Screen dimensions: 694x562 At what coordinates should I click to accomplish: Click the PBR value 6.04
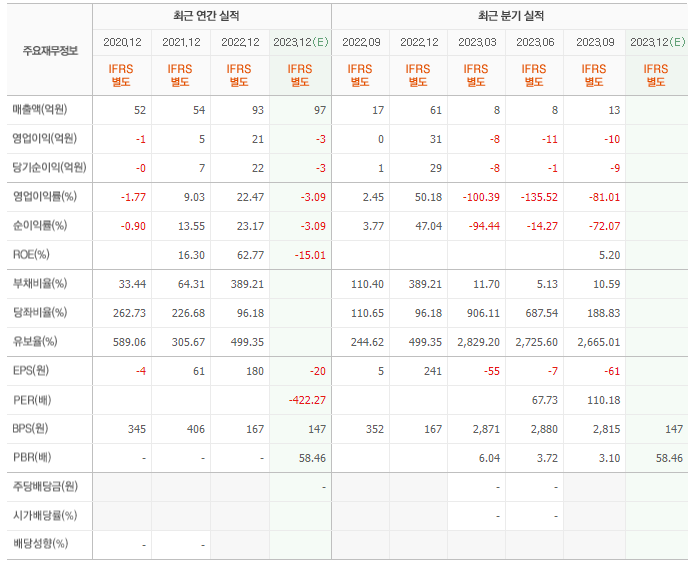click(489, 458)
